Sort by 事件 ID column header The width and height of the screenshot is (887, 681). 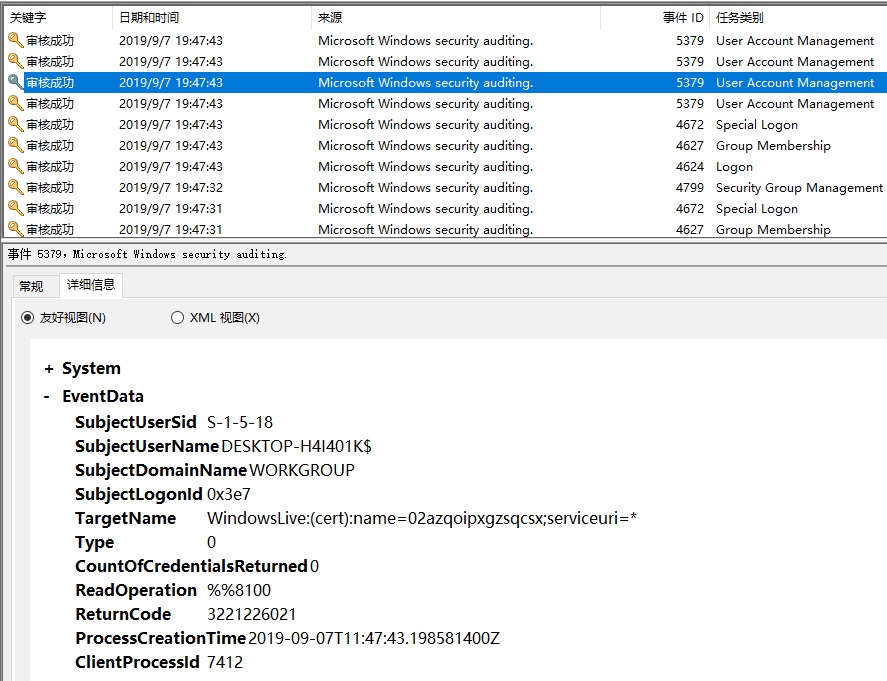coord(655,18)
